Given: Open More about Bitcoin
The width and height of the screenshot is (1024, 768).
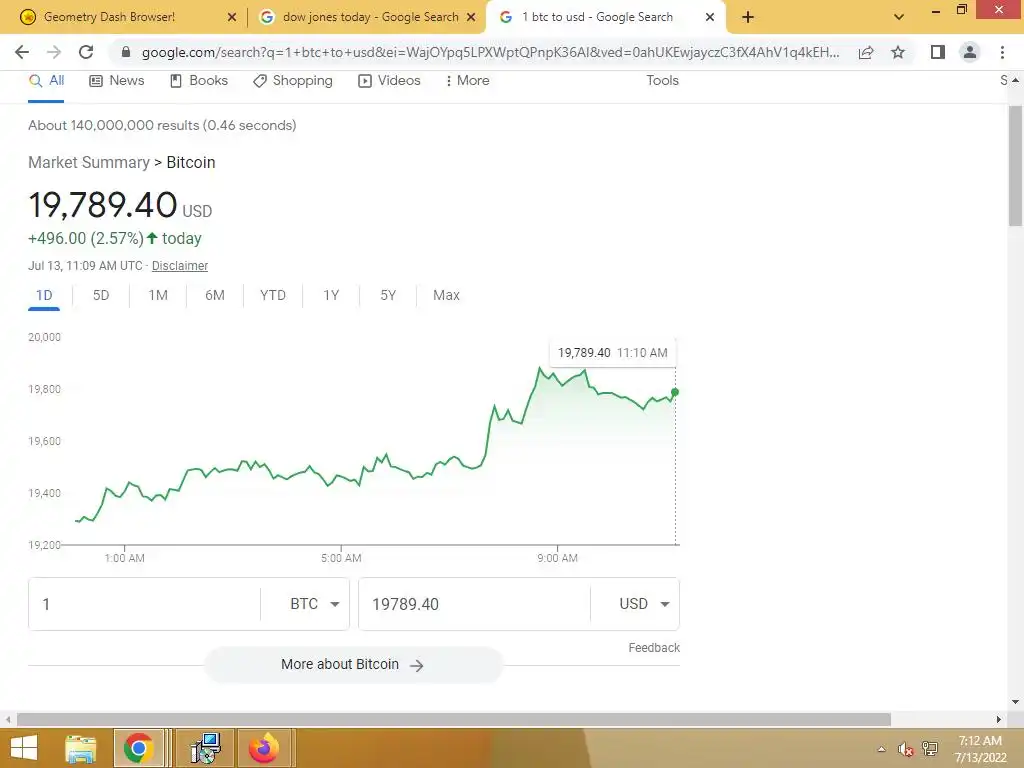Looking at the screenshot, I should 353,665.
